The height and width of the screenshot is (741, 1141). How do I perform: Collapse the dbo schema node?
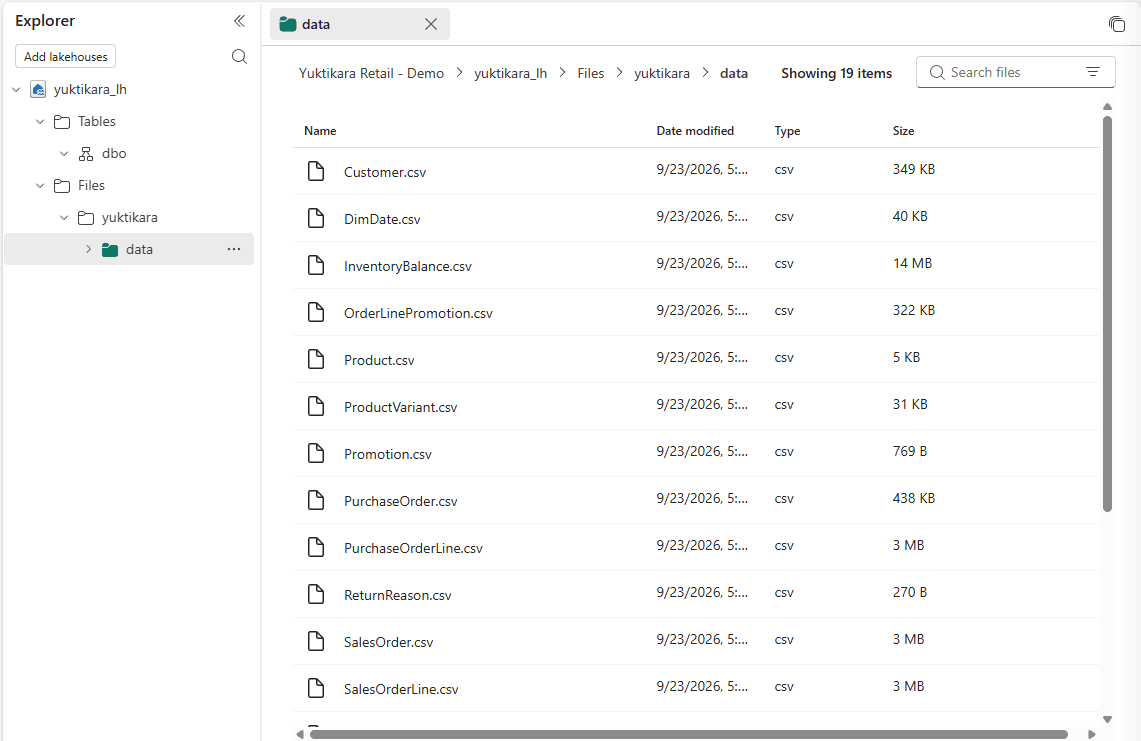pyautogui.click(x=64, y=154)
